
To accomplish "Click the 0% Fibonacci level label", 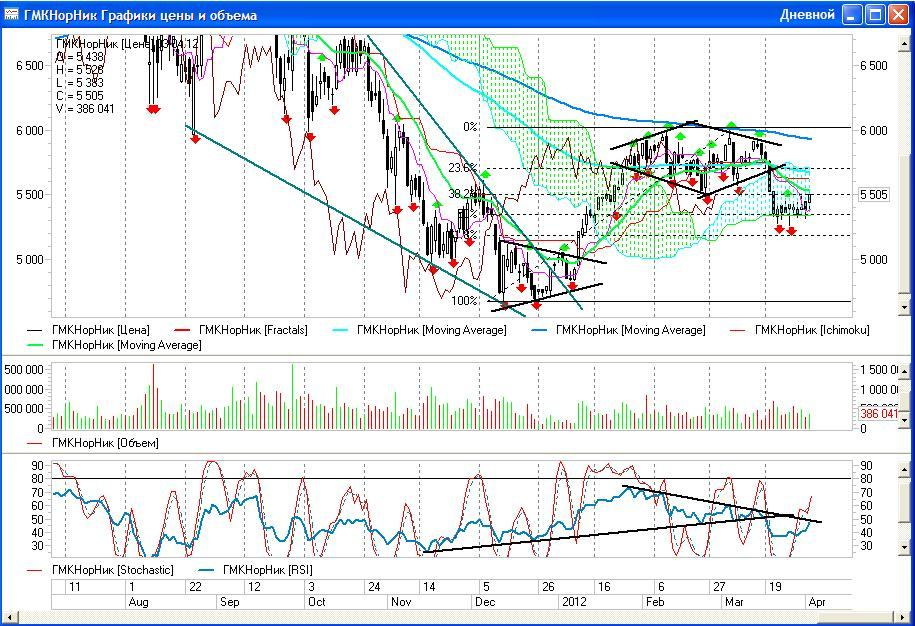I will pos(470,127).
